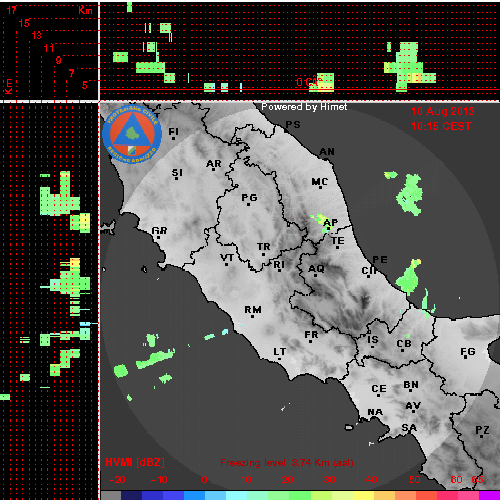Click the SI city label

177,173
